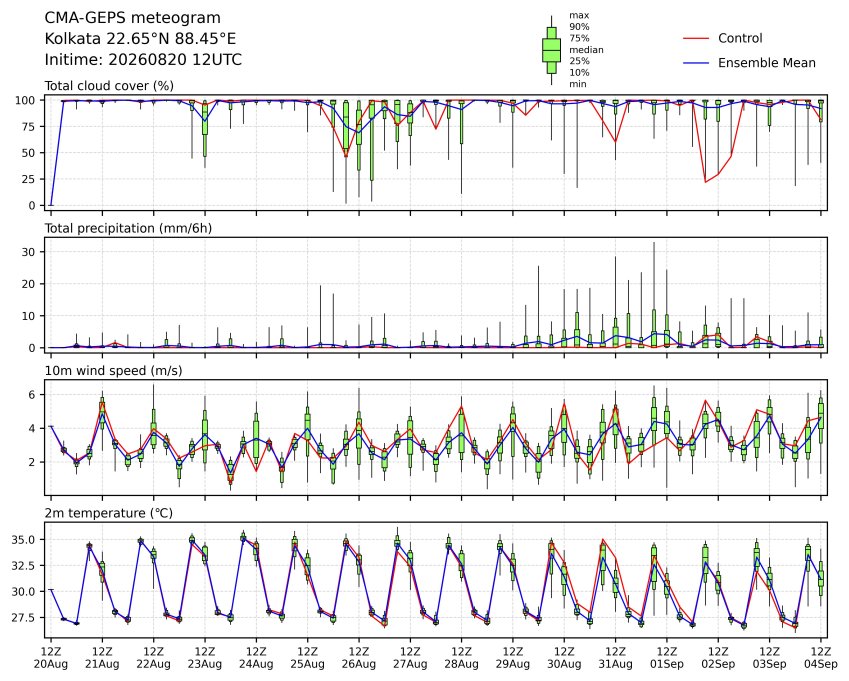
Task: Click the 12Z 04Sep x-axis tick label
Action: coord(821,657)
